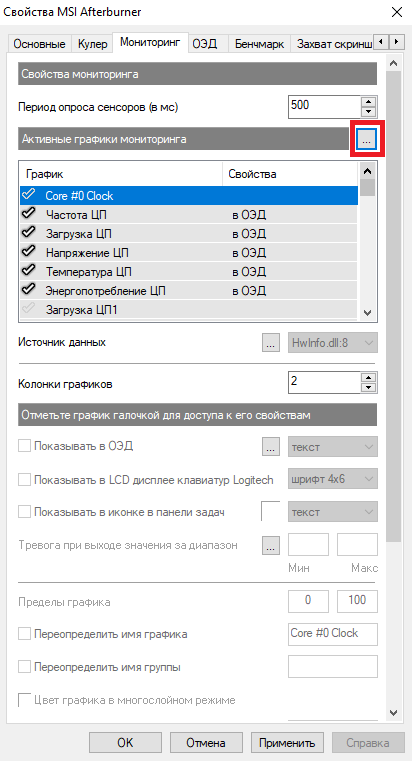The height and width of the screenshot is (761, 412).
Task: Click the Отмена button
Action: (x=206, y=743)
